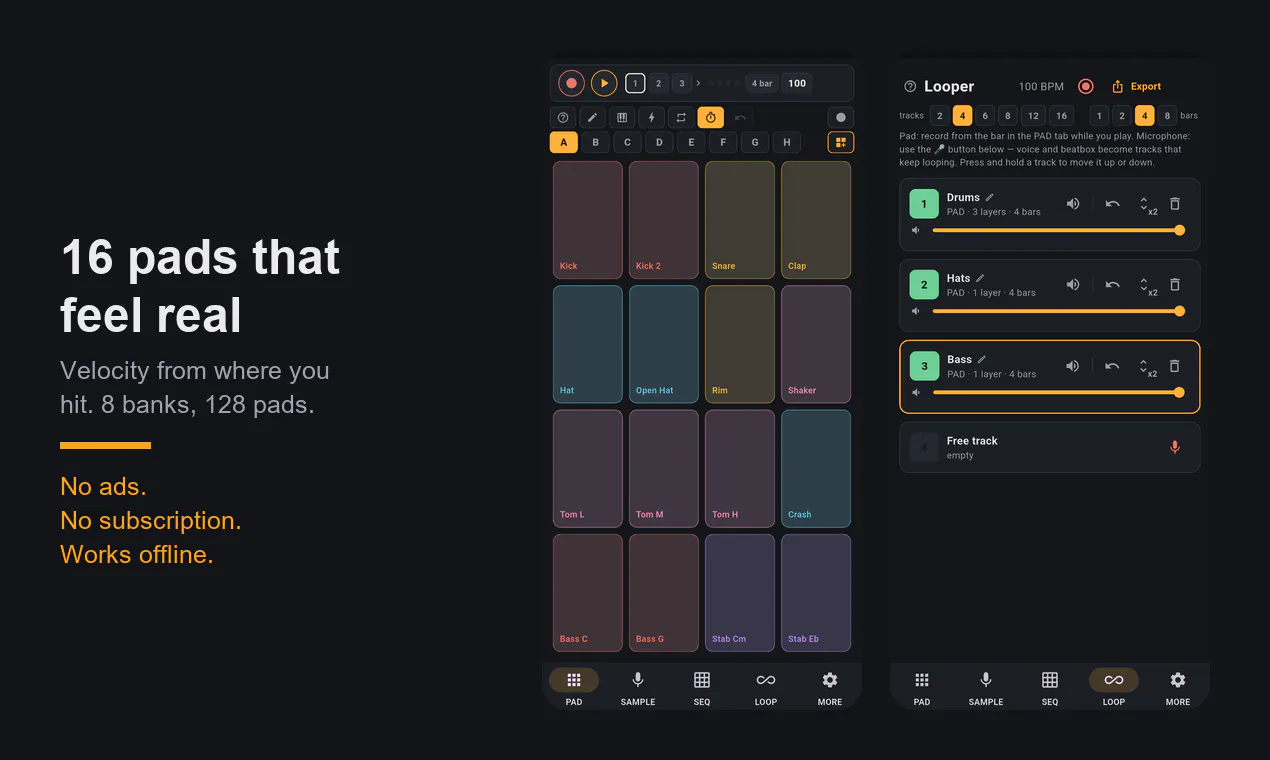The width and height of the screenshot is (1270, 760).
Task: Hit the Open Hat pad
Action: 664,344
